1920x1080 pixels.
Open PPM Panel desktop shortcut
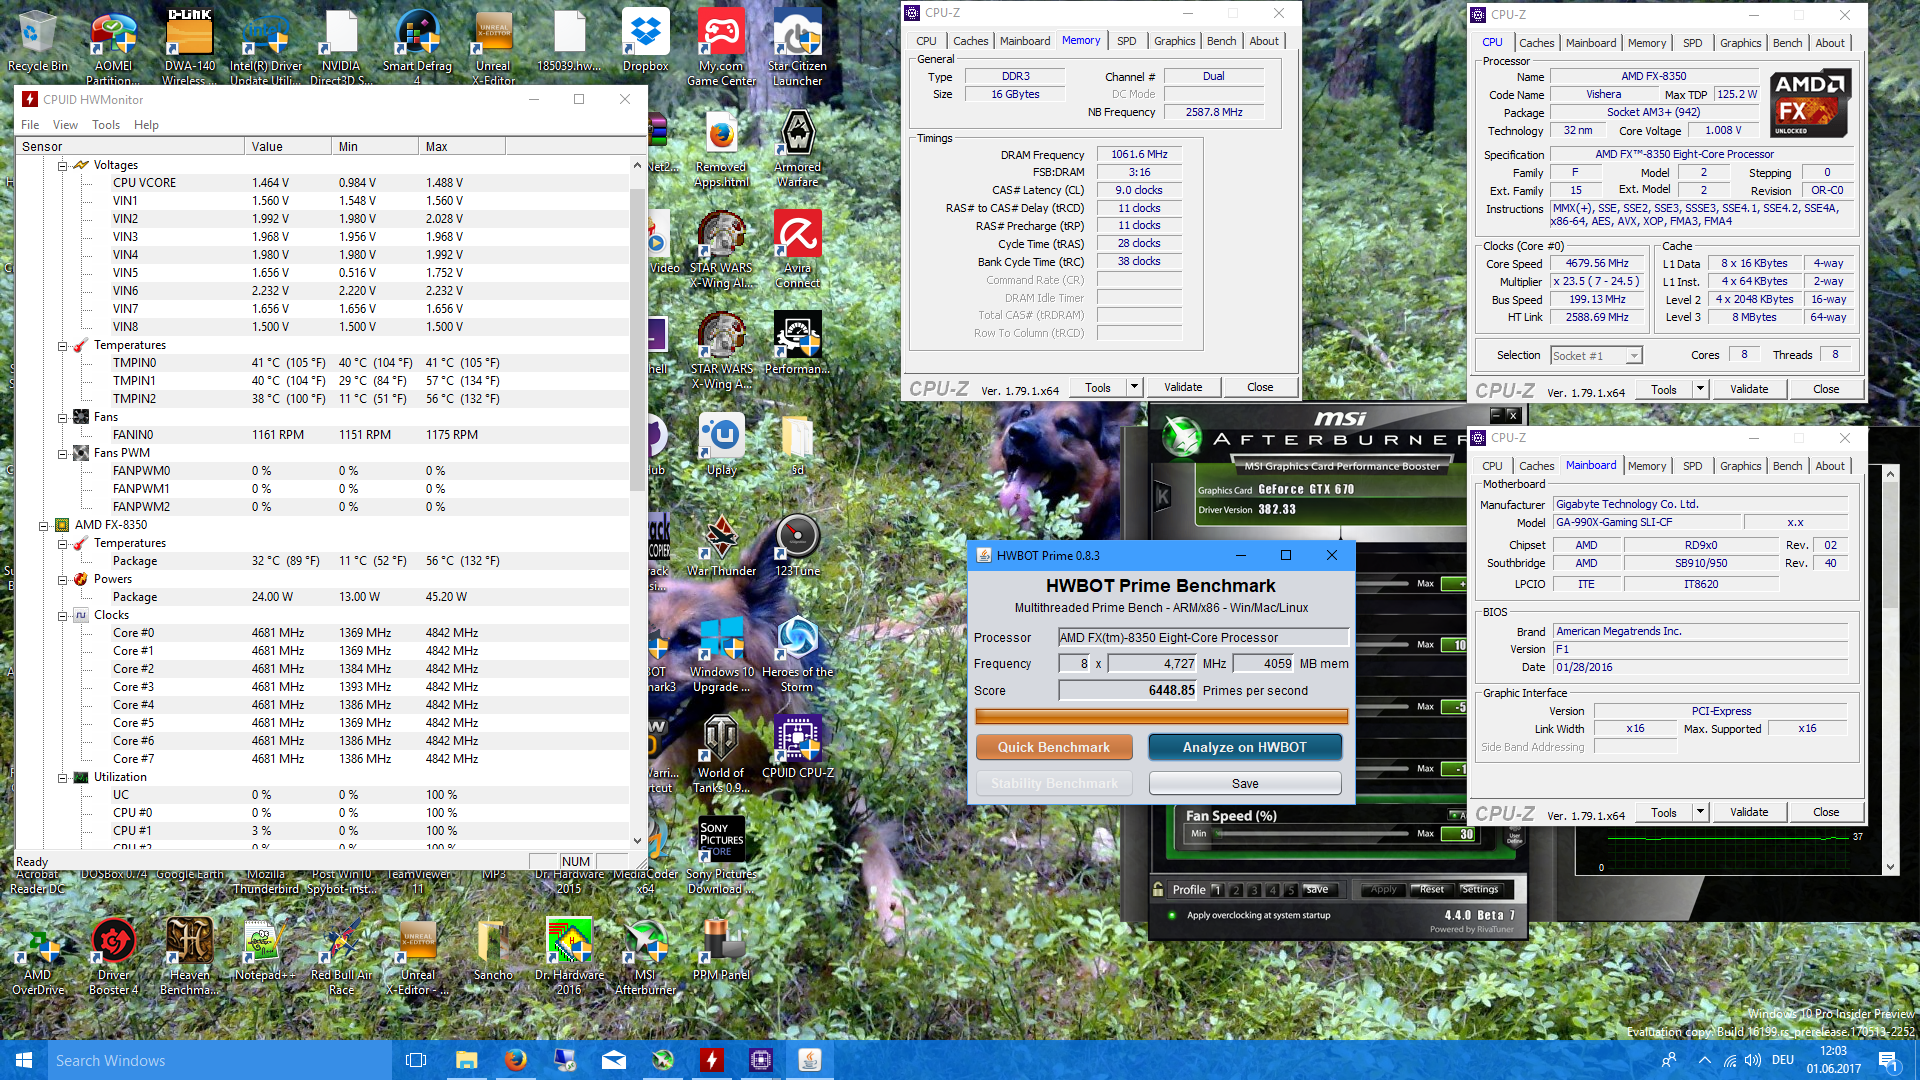pyautogui.click(x=721, y=949)
